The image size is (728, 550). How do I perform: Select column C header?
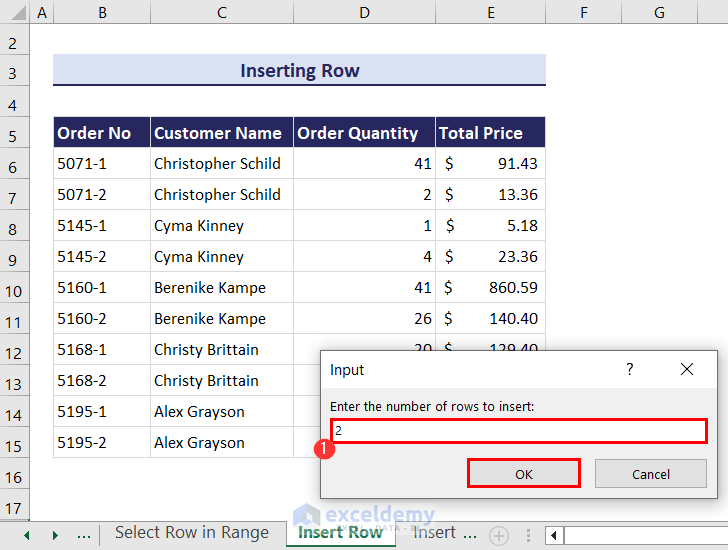[x=221, y=12]
